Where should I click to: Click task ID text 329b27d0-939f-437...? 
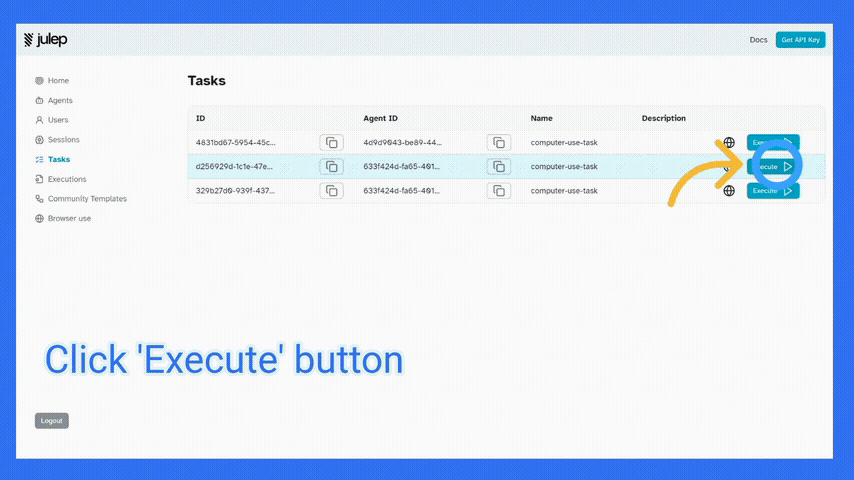pyautogui.click(x=235, y=191)
